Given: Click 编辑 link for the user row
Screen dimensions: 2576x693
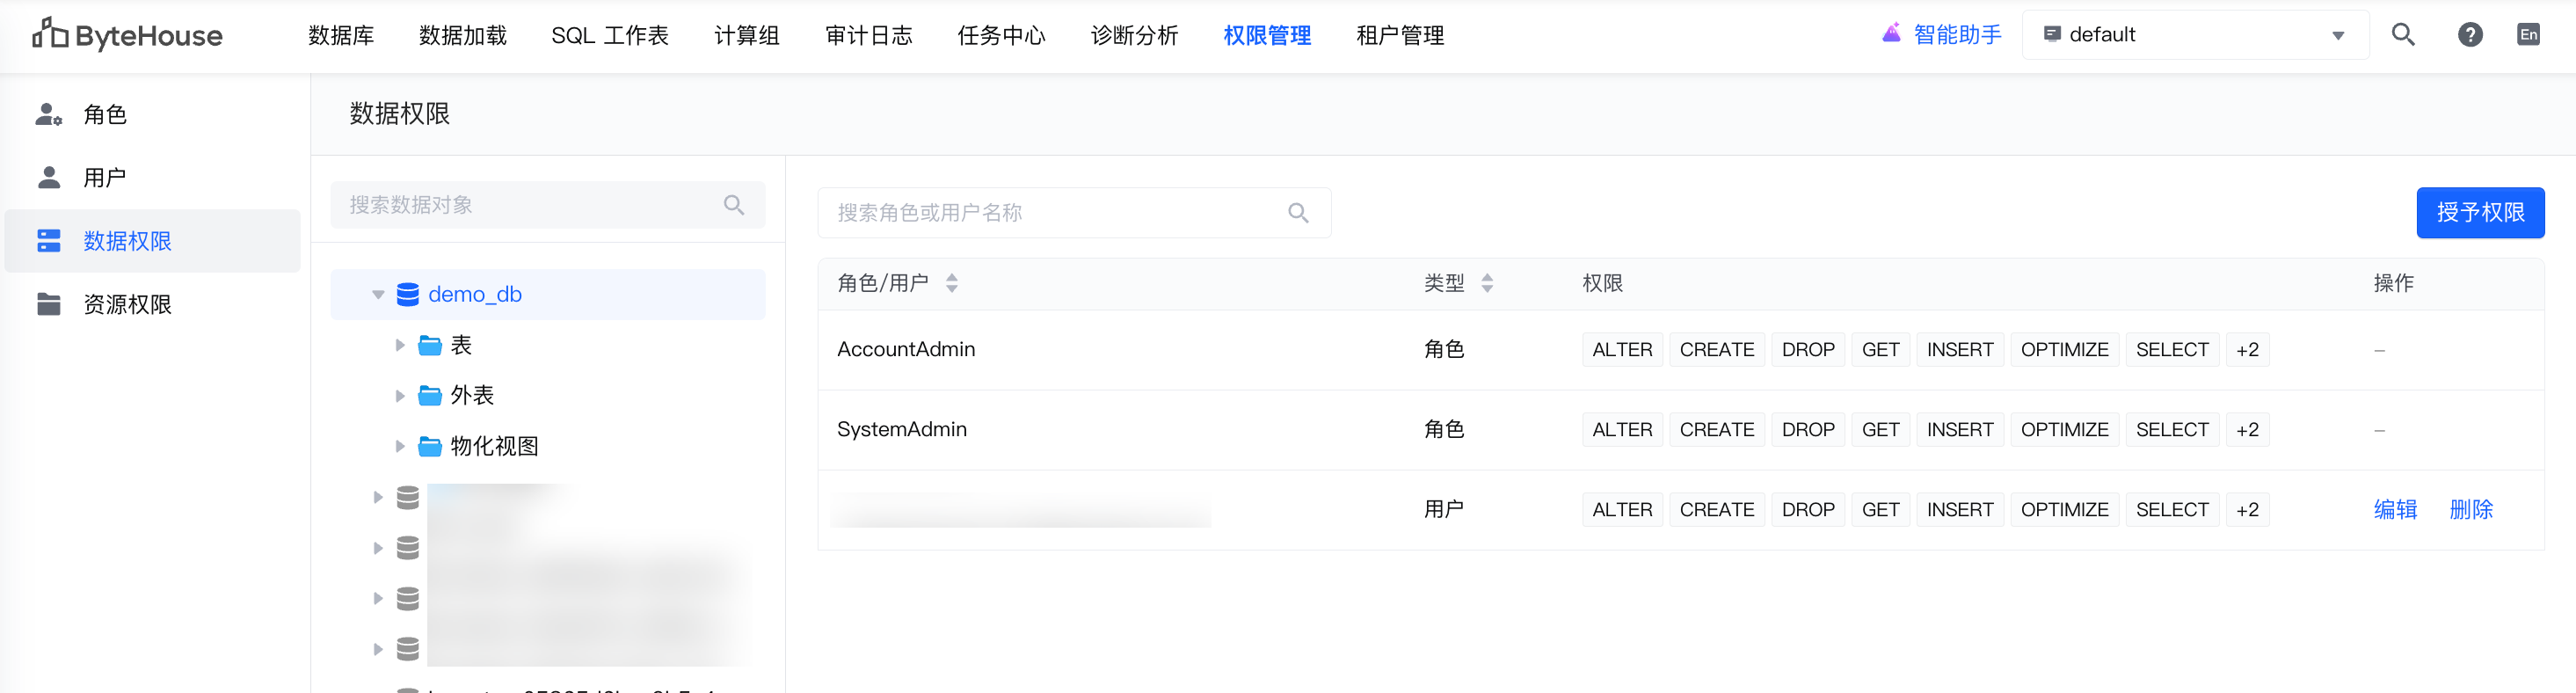Looking at the screenshot, I should point(2394,510).
